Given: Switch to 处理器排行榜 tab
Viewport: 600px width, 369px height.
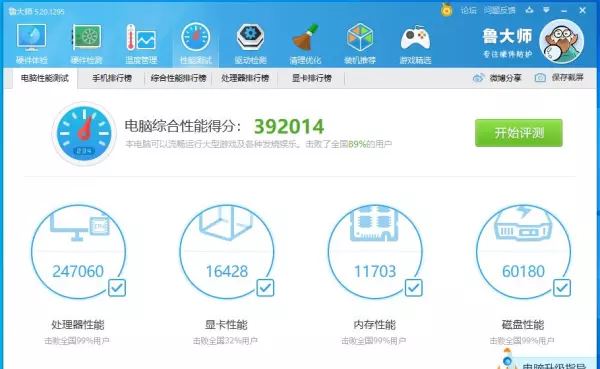Looking at the screenshot, I should click(x=245, y=78).
